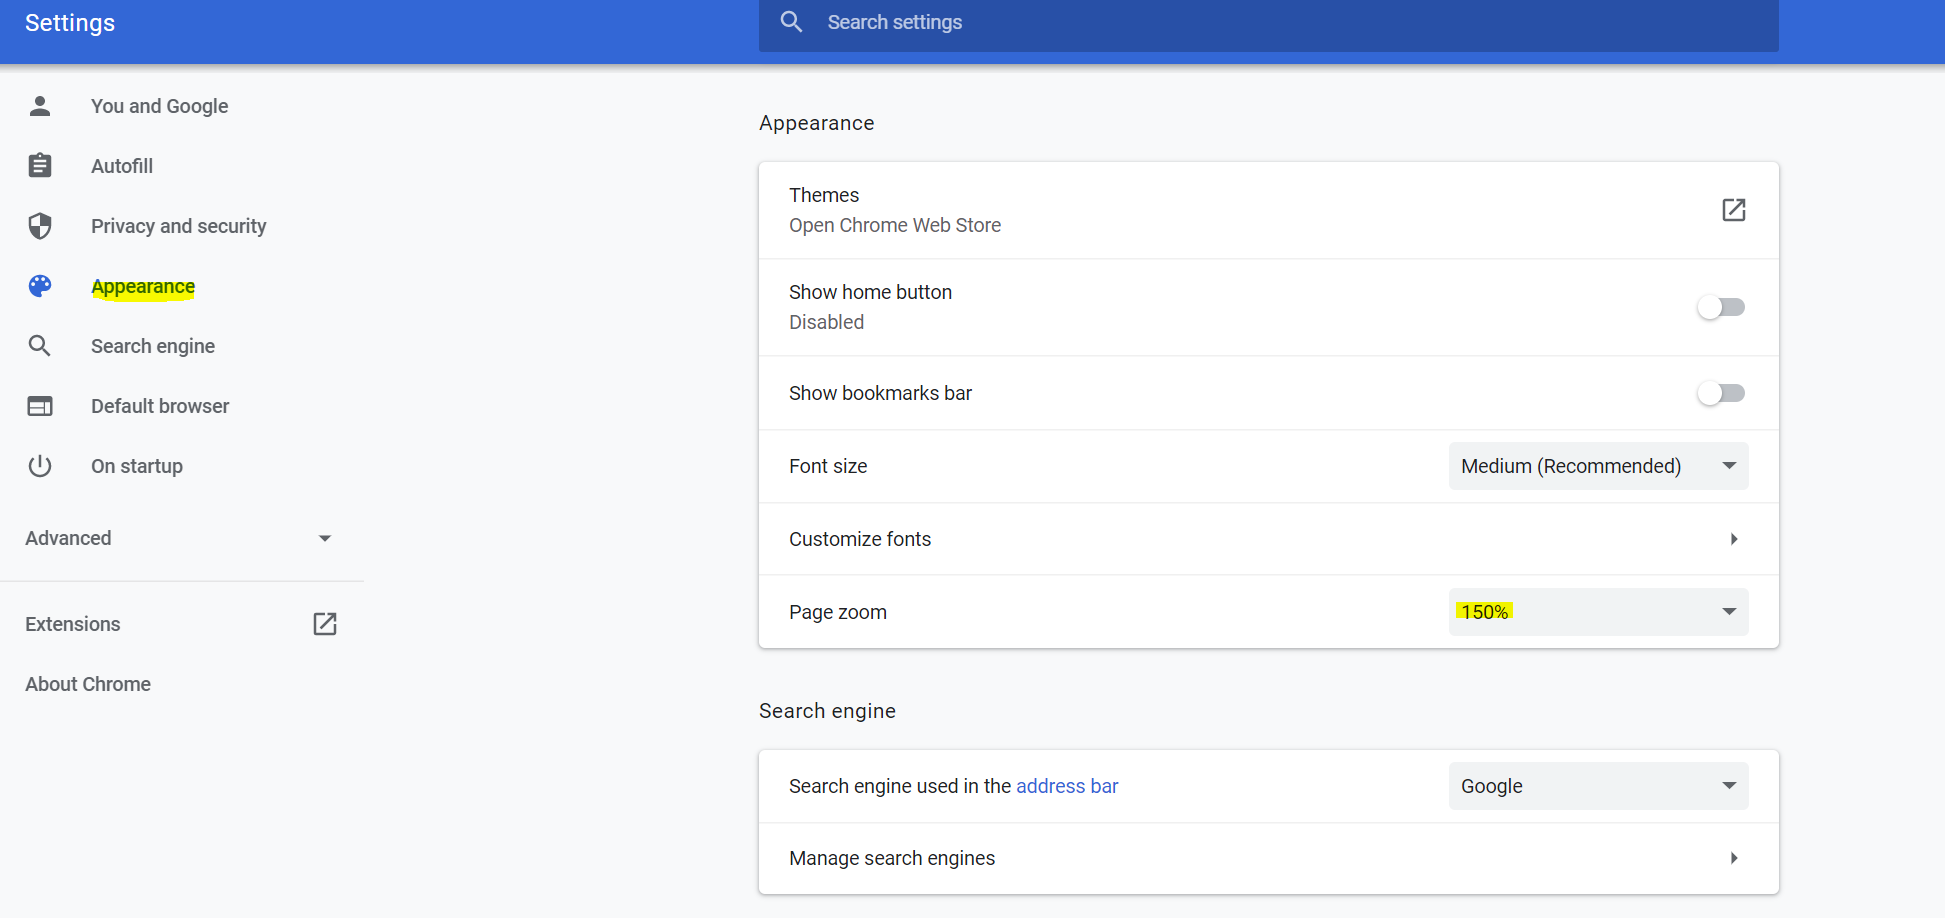Click the You and Google profile icon
The width and height of the screenshot is (1945, 918).
(x=39, y=105)
